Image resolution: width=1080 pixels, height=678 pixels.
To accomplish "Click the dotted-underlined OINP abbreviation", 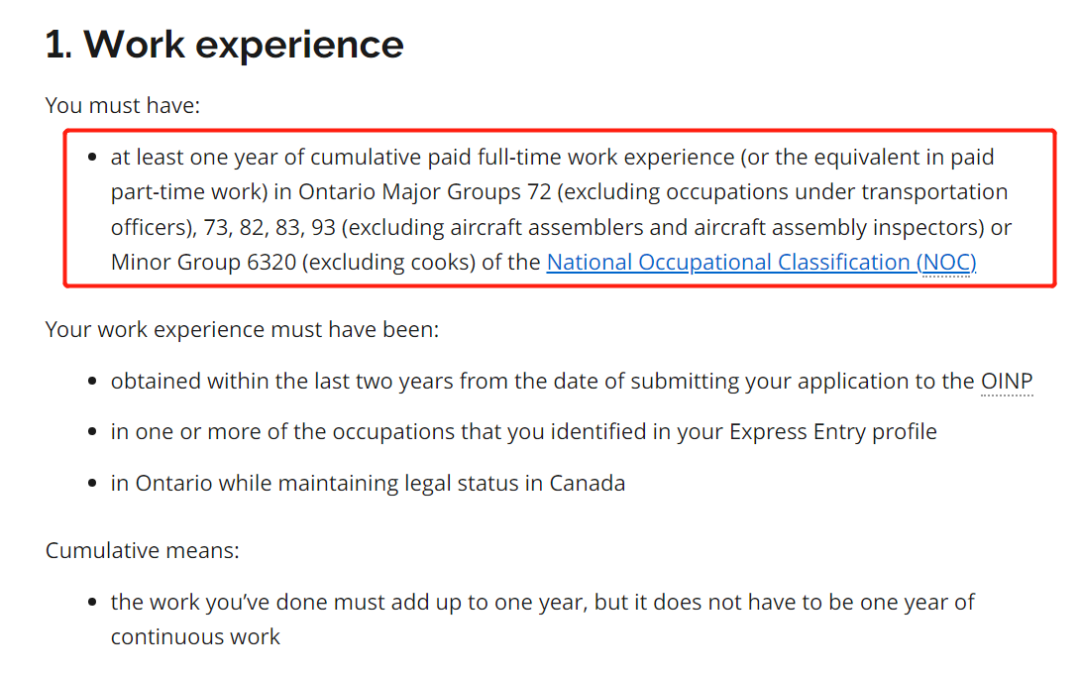I will [x=1006, y=381].
